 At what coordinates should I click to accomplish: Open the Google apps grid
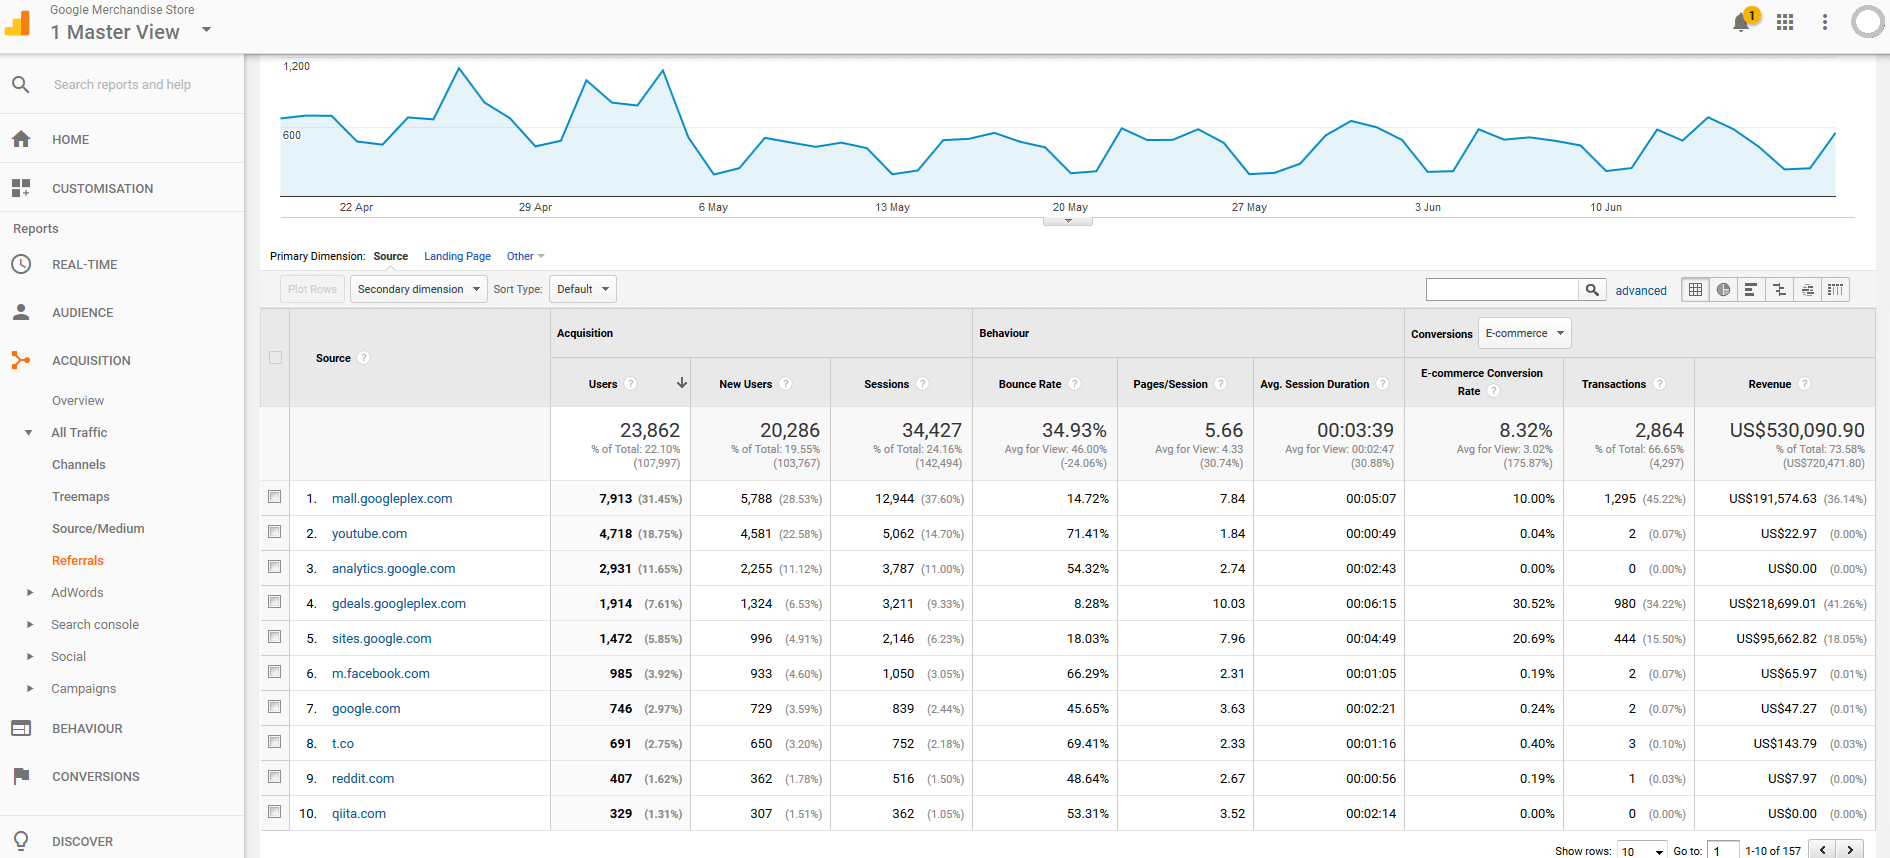1785,22
